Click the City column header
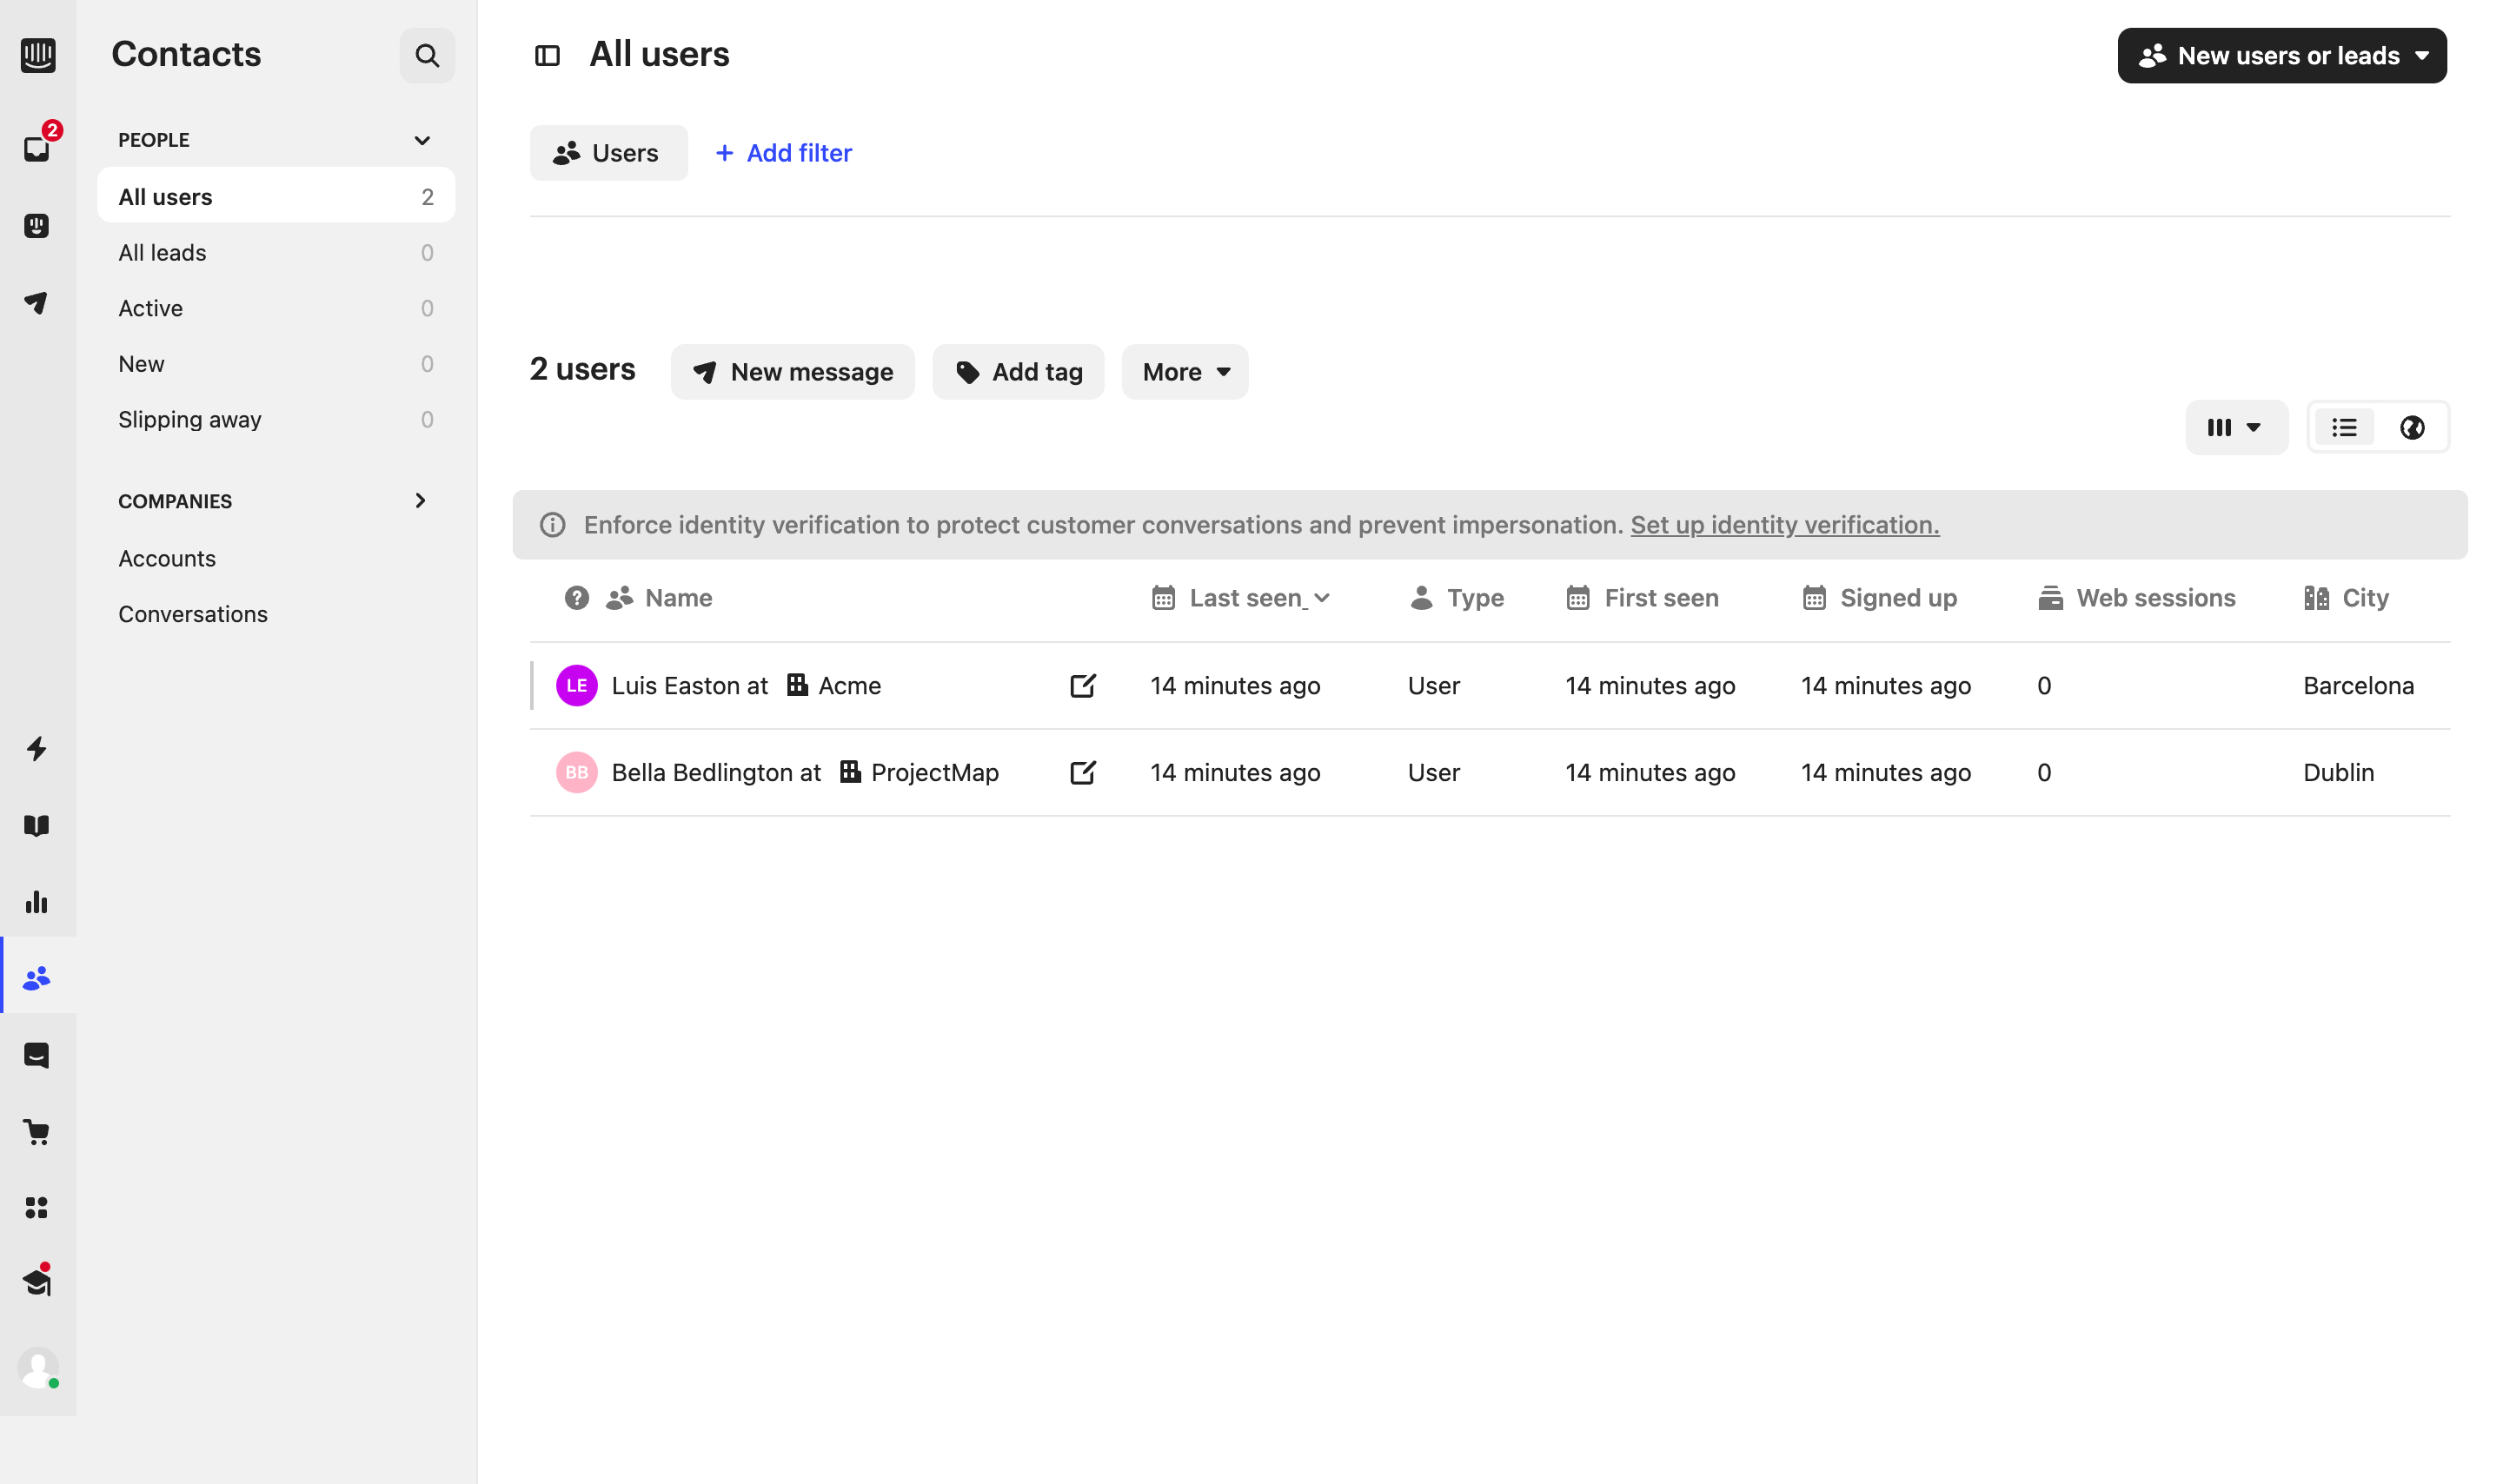Screen dimensions: 2503x1484 tap(2346, 598)
